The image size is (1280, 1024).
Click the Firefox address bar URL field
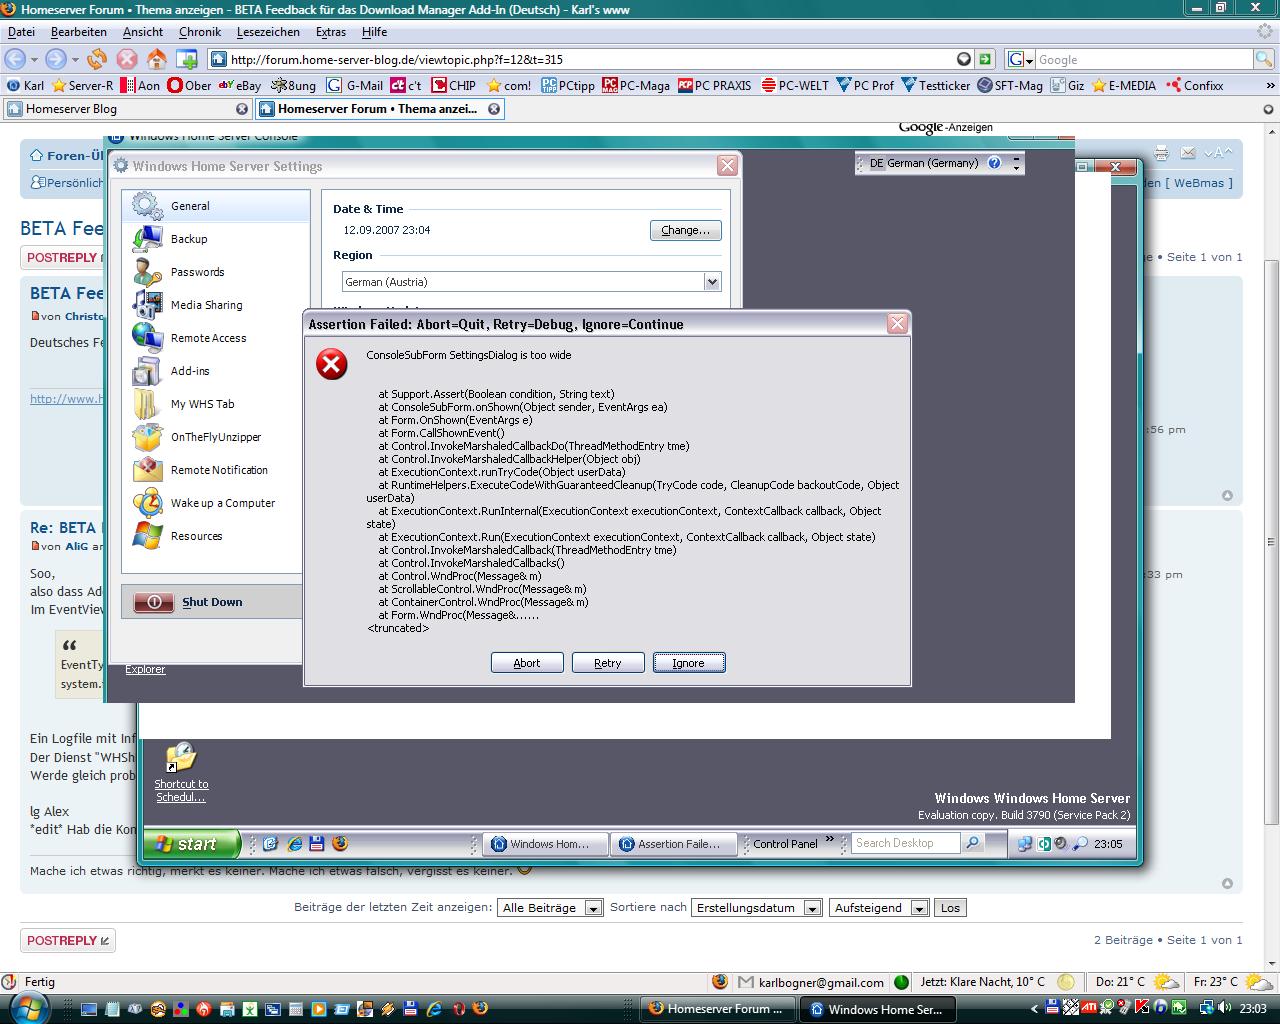tap(590, 59)
